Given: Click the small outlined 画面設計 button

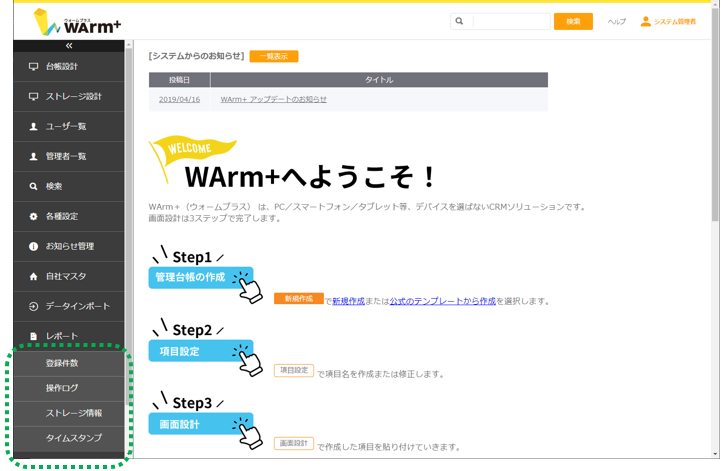Looking at the screenshot, I should click(x=294, y=443).
